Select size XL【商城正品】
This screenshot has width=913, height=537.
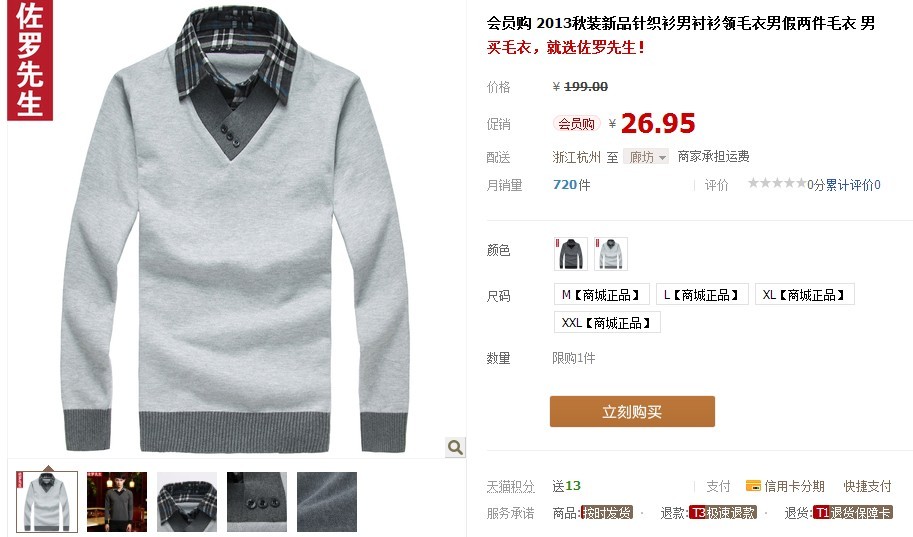[x=804, y=295]
